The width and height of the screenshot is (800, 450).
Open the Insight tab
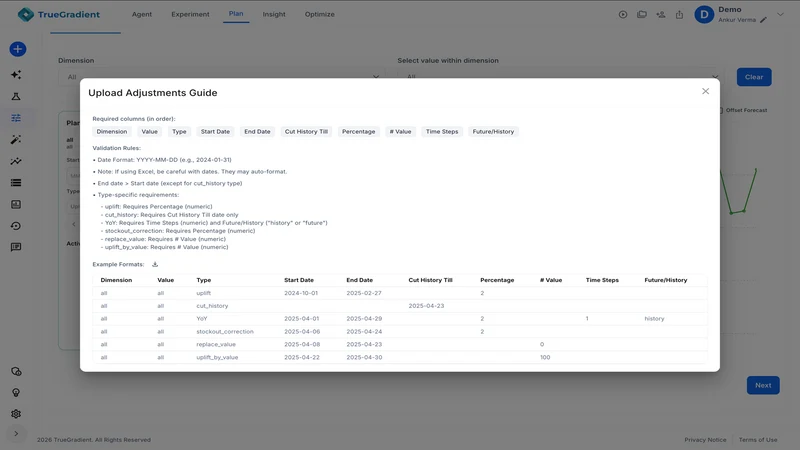[x=274, y=14]
